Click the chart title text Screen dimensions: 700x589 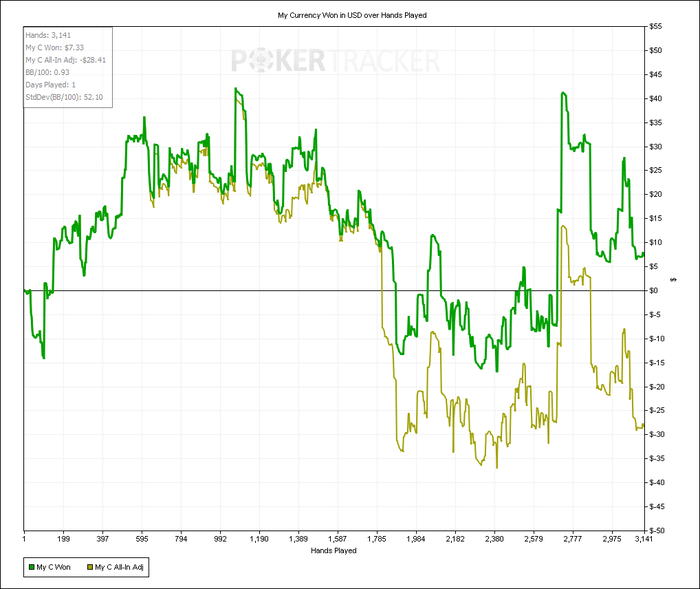[352, 15]
